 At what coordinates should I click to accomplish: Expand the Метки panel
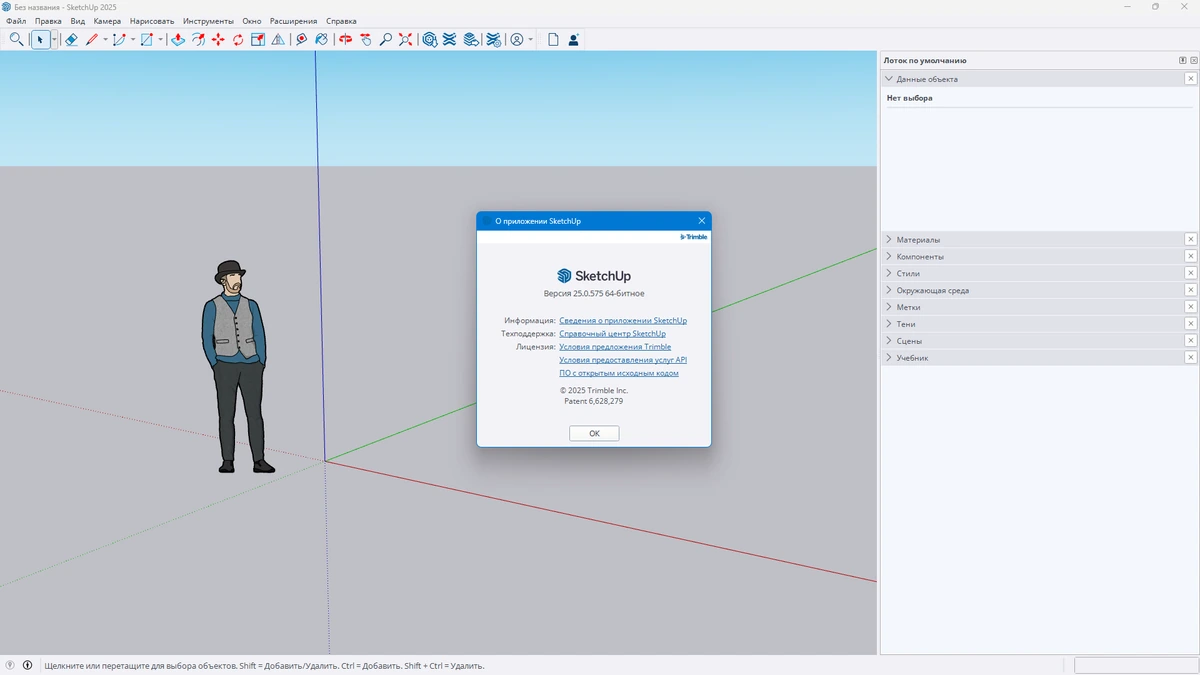coord(889,307)
